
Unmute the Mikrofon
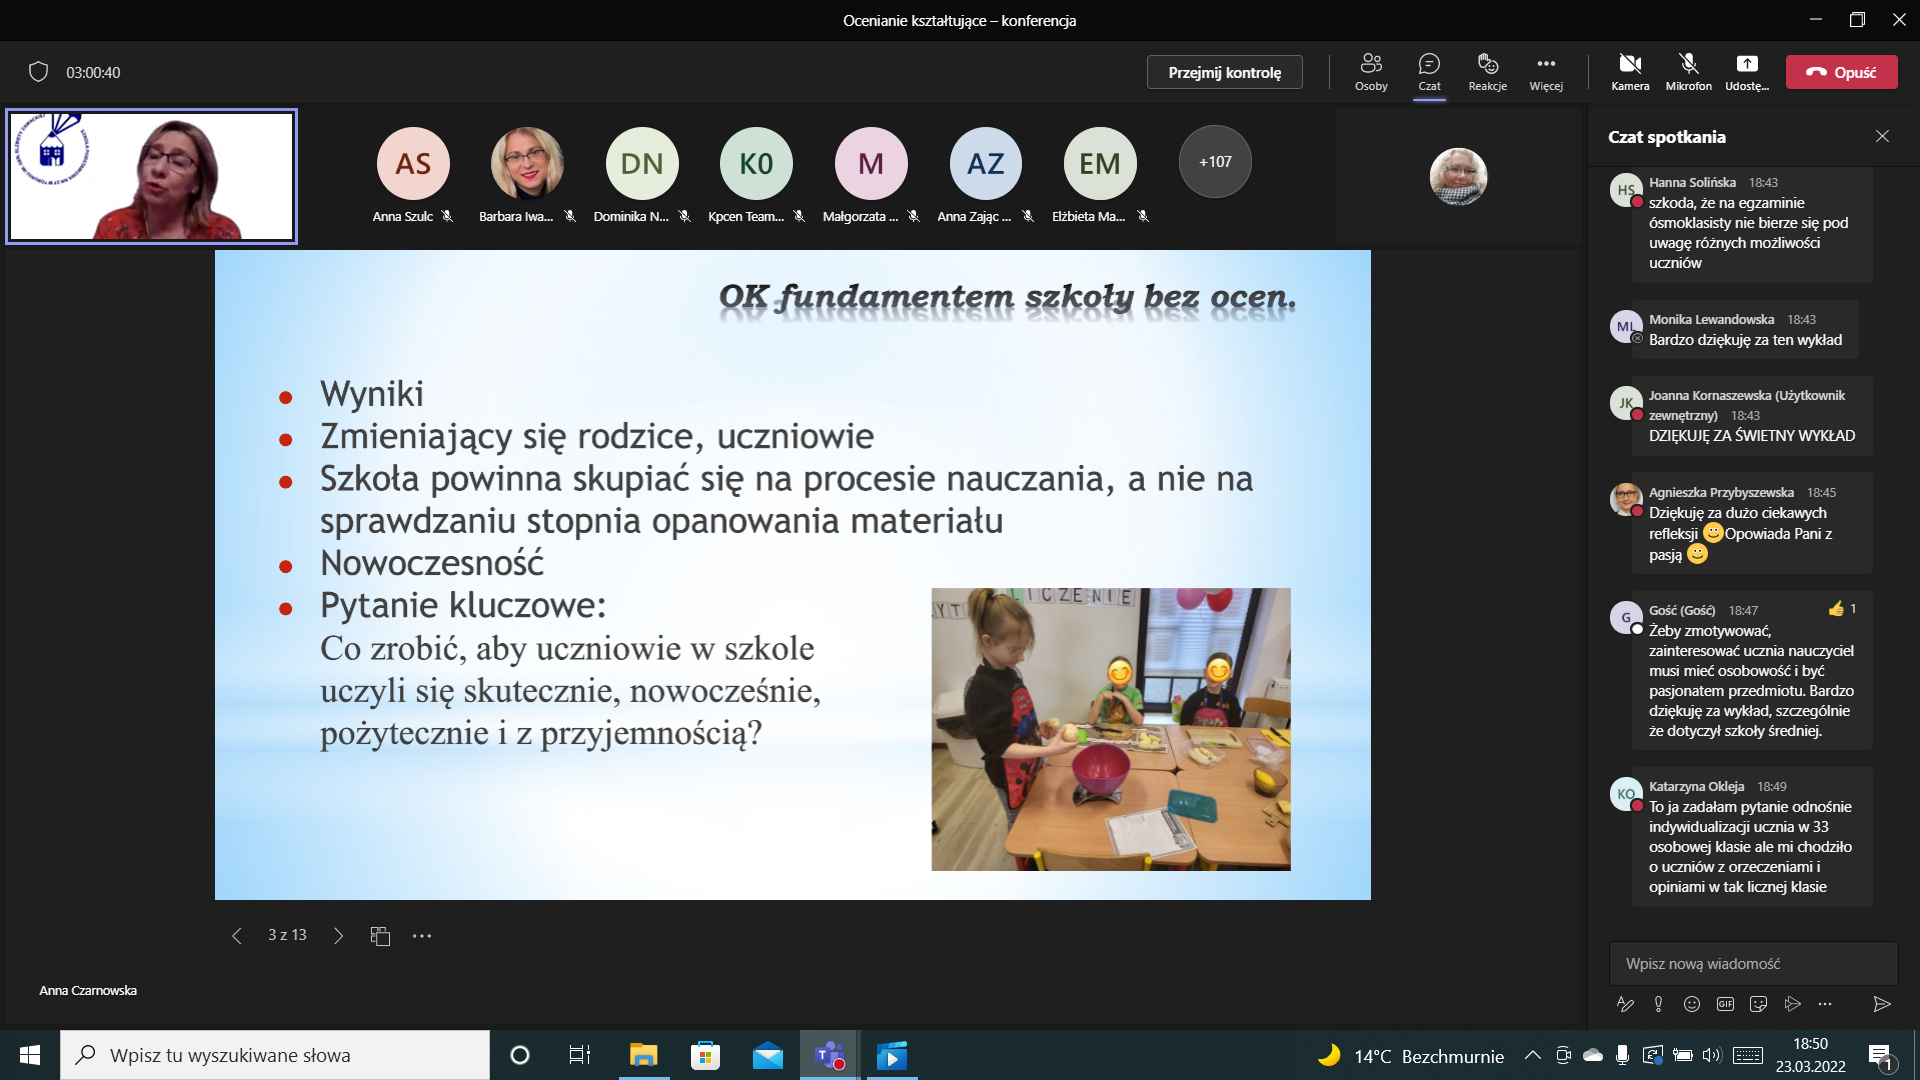tap(1689, 72)
